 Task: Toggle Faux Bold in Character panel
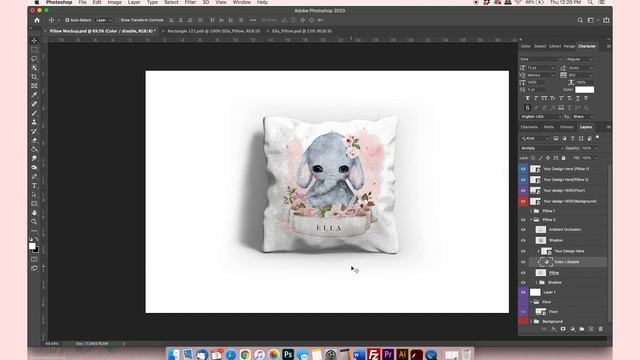pos(527,98)
